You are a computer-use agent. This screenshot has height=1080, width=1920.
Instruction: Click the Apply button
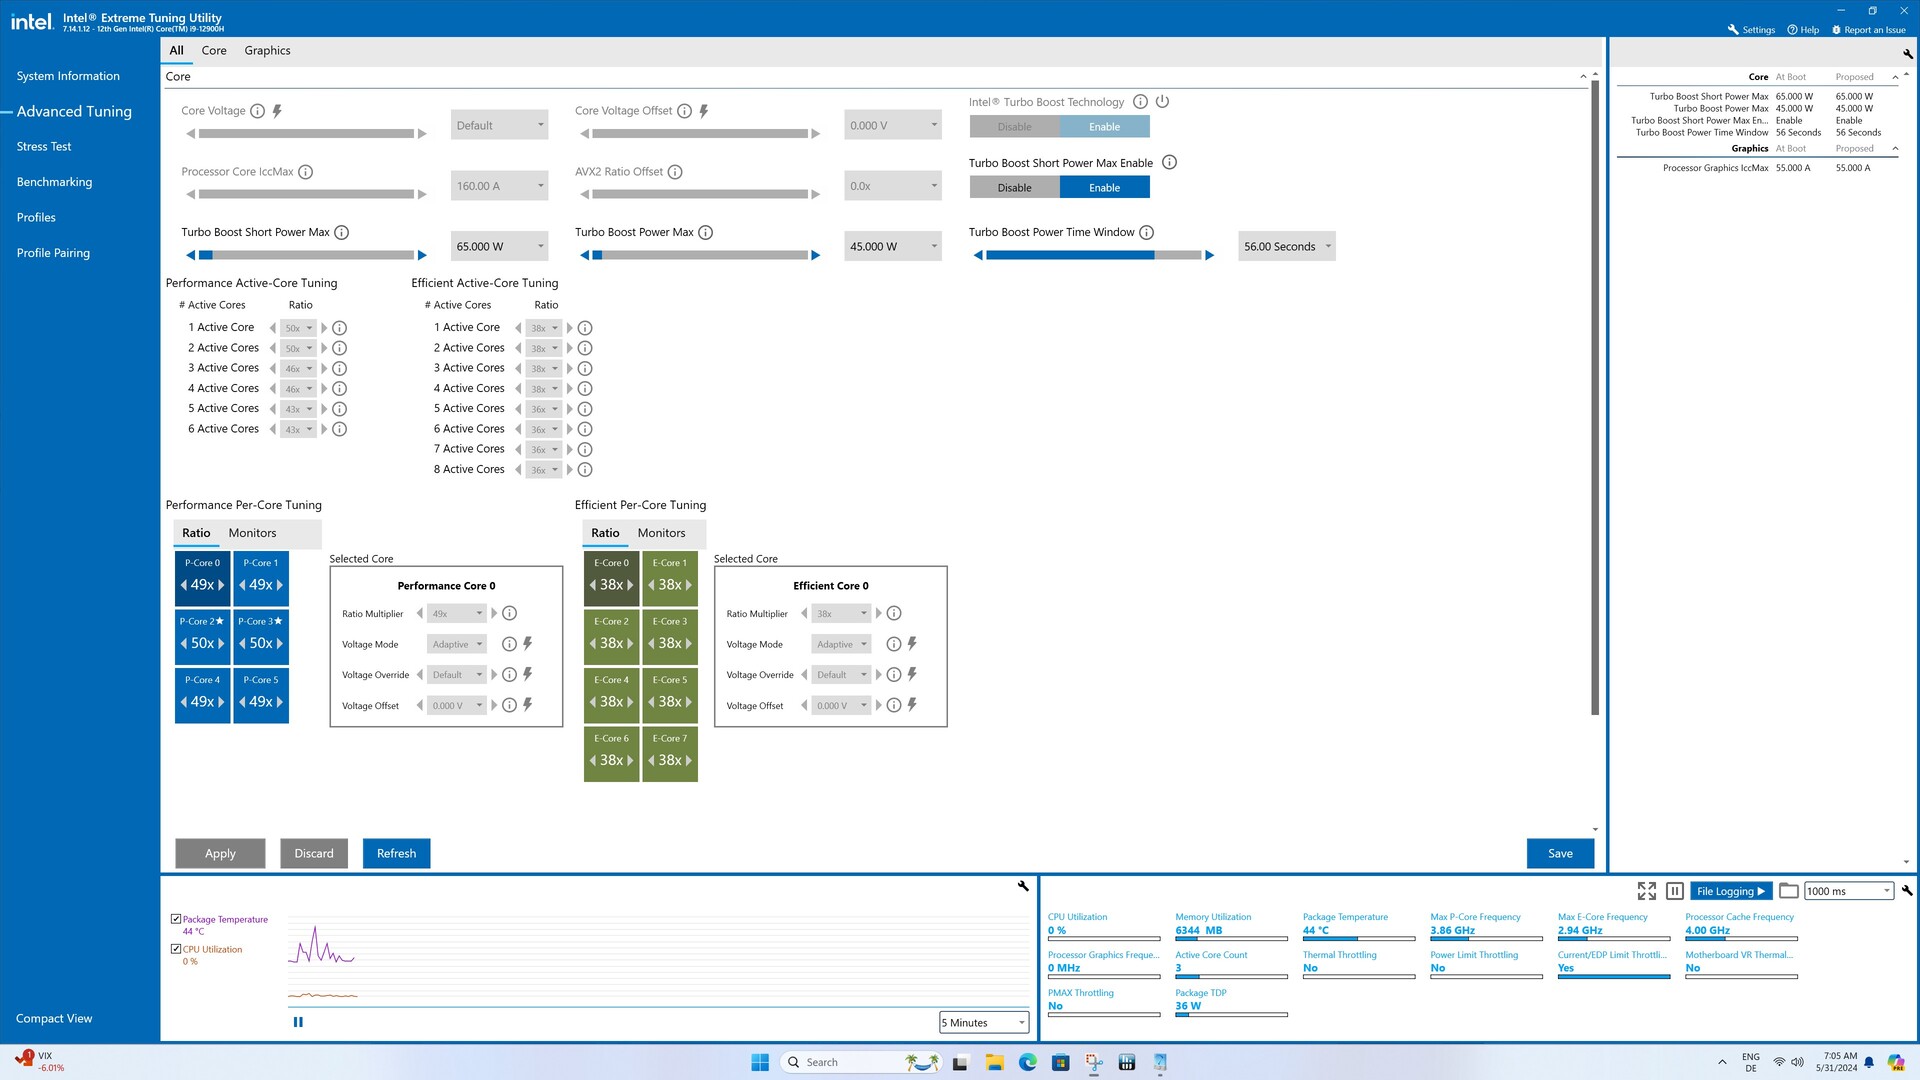[x=220, y=853]
